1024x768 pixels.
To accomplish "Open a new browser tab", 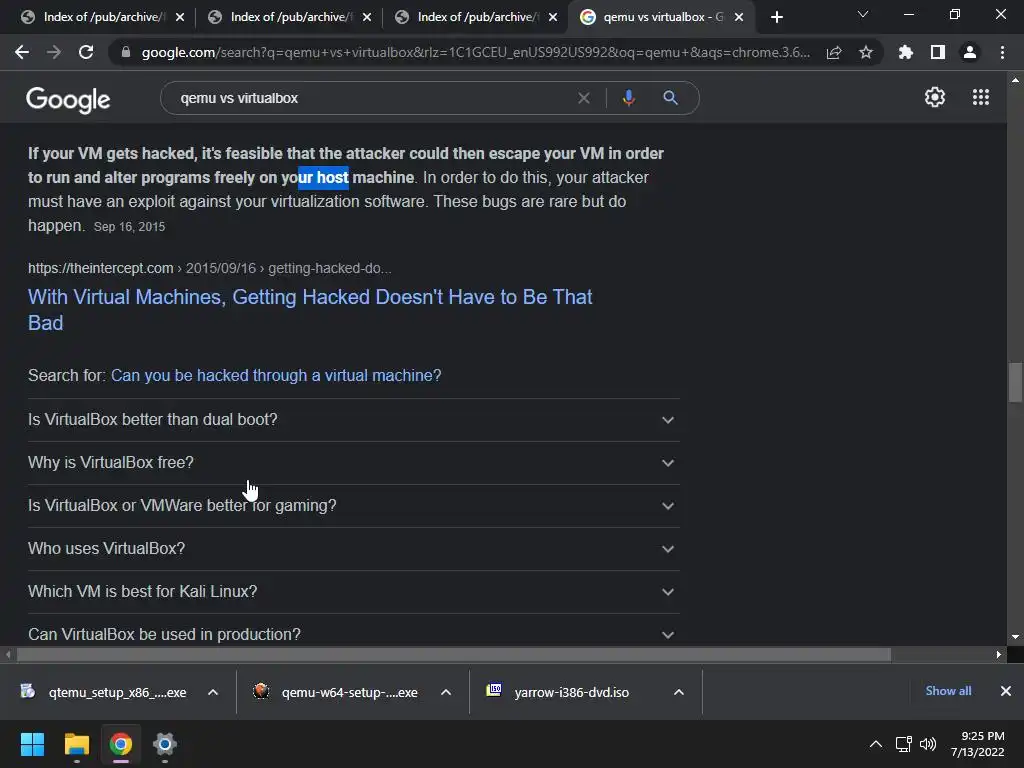I will point(776,18).
